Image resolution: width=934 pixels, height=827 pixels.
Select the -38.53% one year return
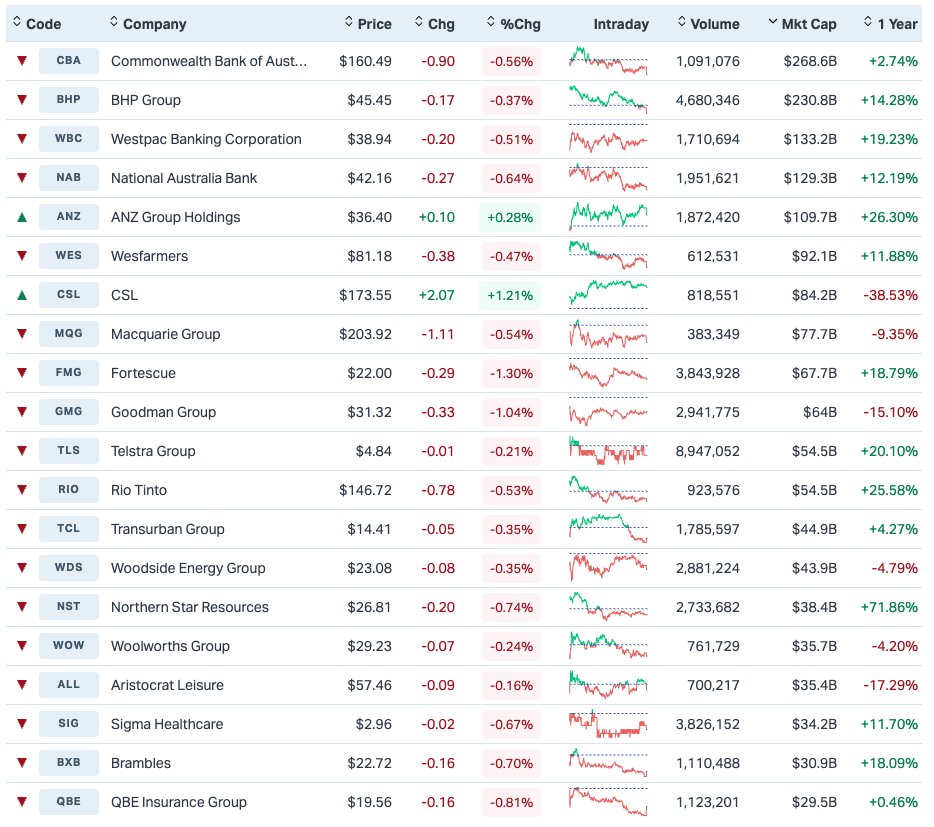[891, 296]
